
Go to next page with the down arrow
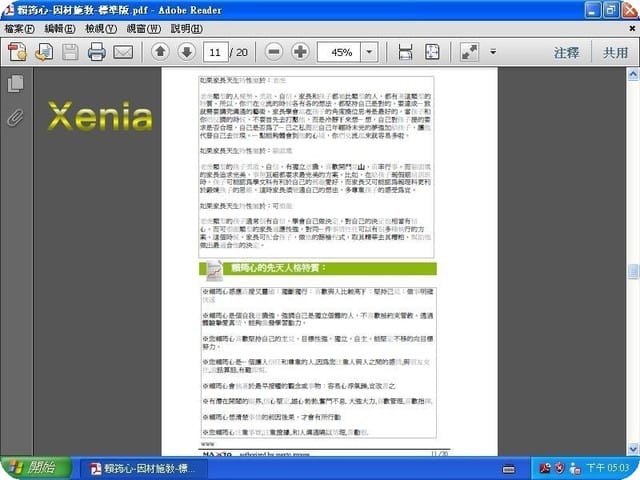187,52
